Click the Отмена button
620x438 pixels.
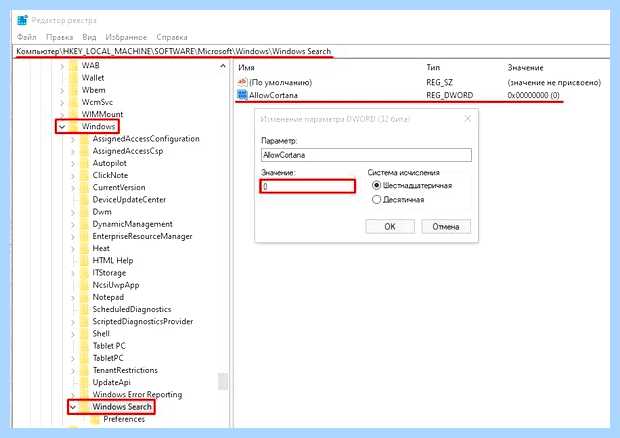tap(446, 227)
